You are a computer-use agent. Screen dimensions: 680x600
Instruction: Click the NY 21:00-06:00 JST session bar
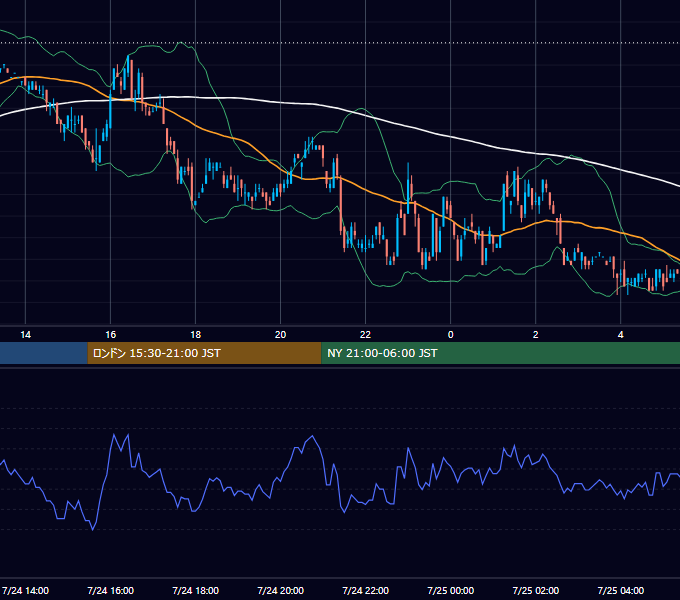click(500, 353)
